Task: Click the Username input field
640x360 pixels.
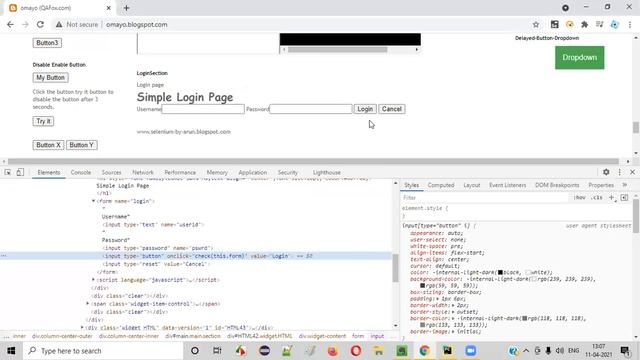Action: [203, 109]
